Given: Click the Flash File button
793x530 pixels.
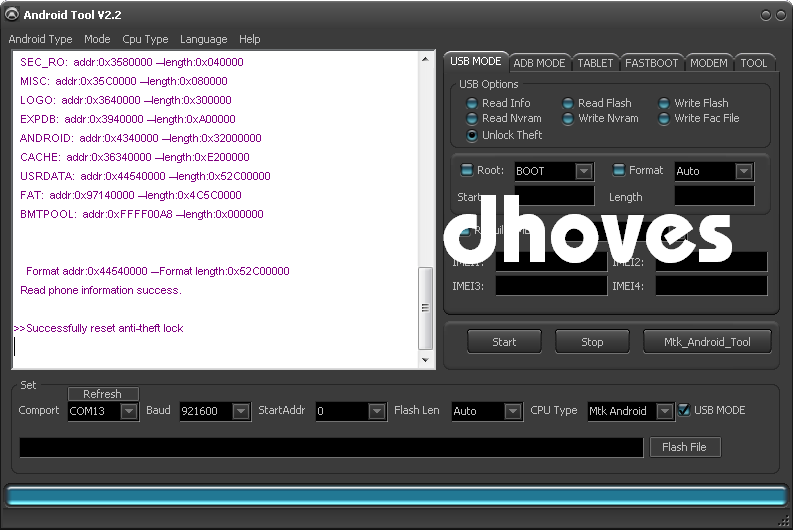Looking at the screenshot, I should (x=684, y=447).
